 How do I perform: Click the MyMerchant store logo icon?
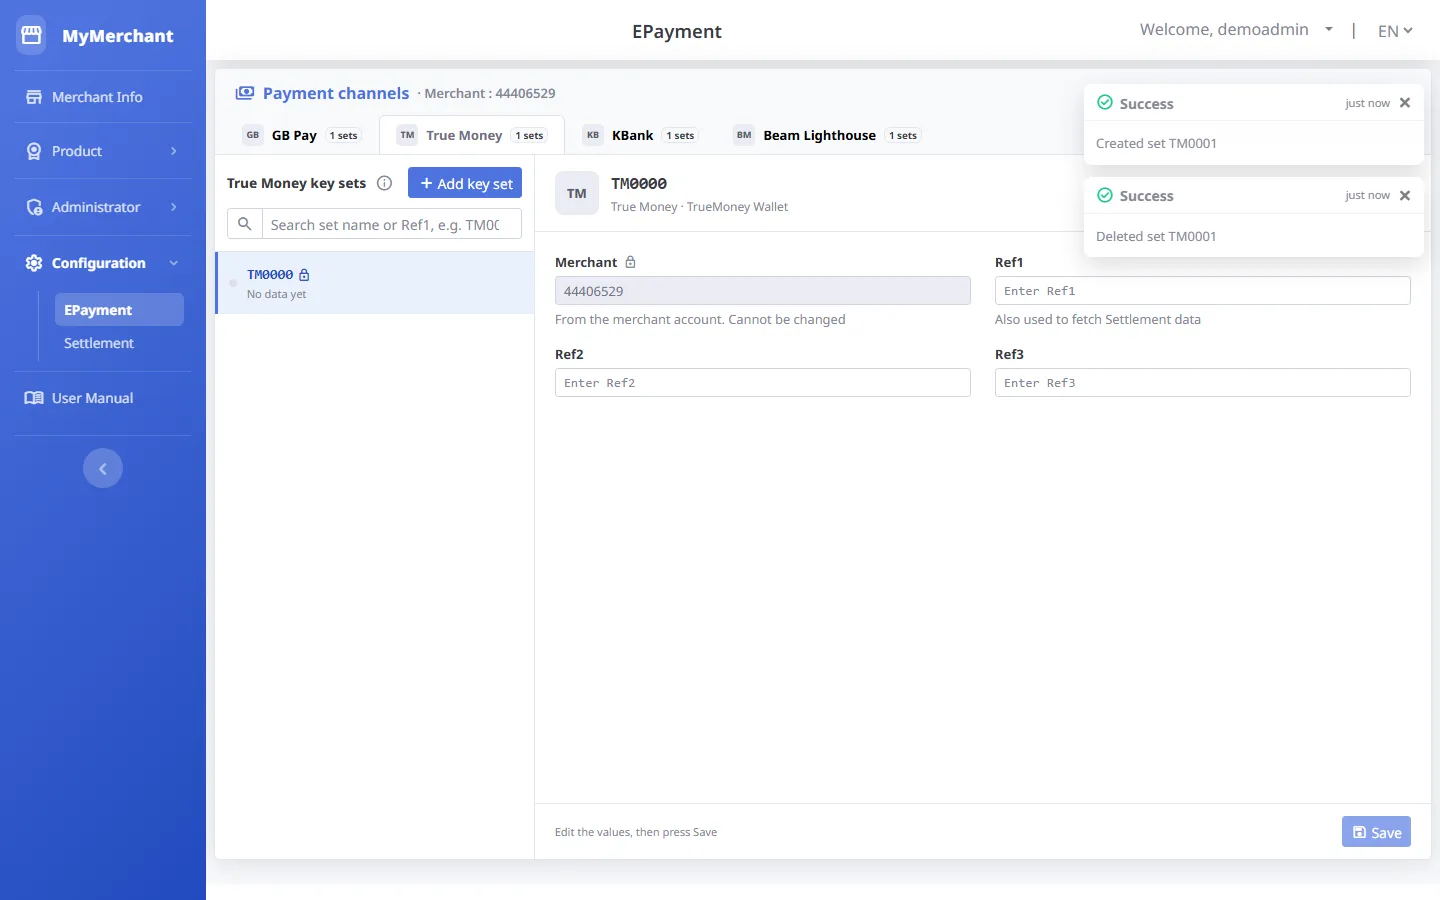tap(31, 35)
